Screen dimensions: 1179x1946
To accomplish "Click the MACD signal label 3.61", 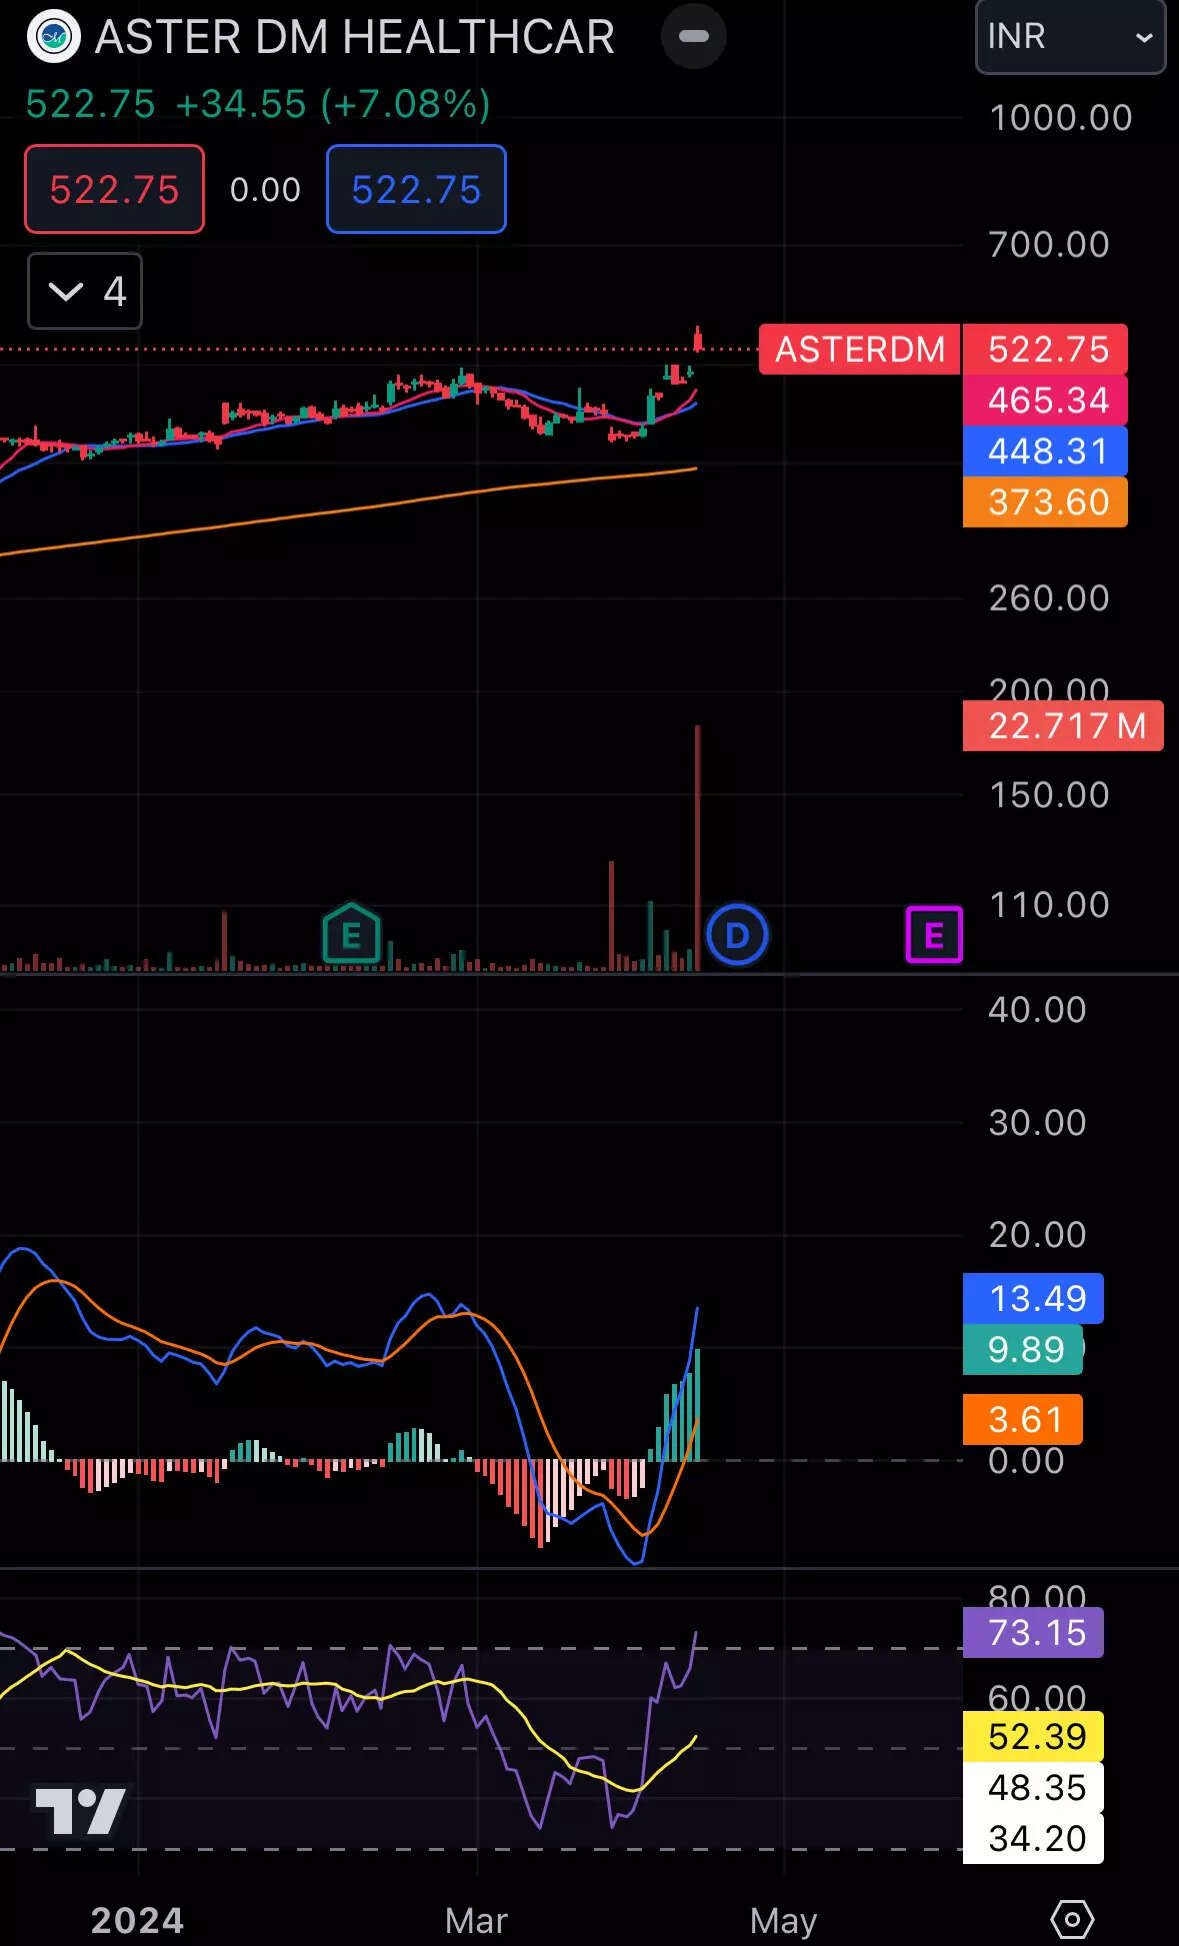I will click(x=1023, y=1419).
